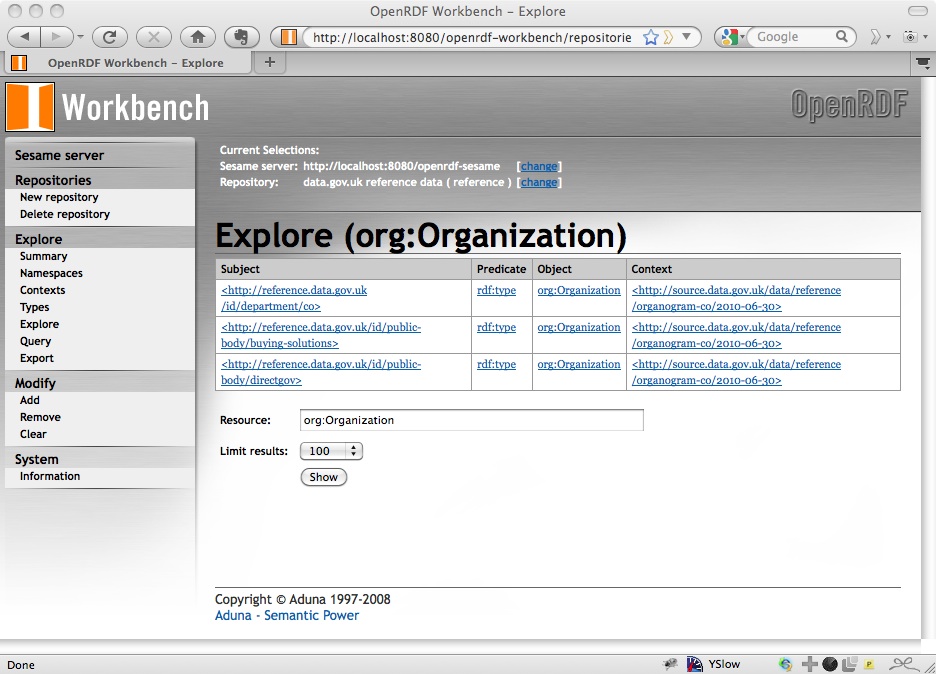Open Sesame server in sidebar
Image resolution: width=936 pixels, height=674 pixels.
59,155
